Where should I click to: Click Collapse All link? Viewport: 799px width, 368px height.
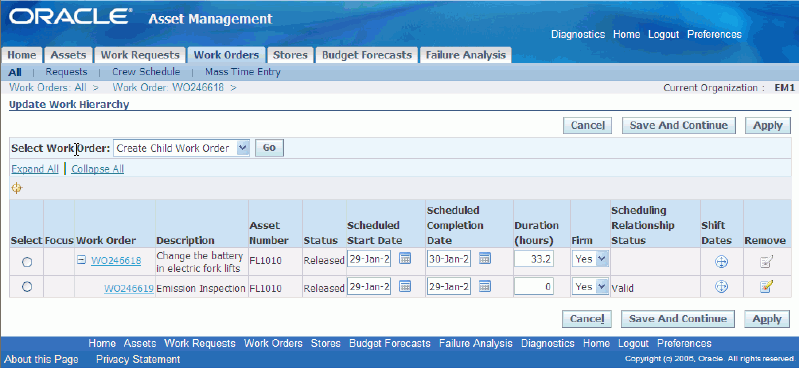(x=97, y=169)
